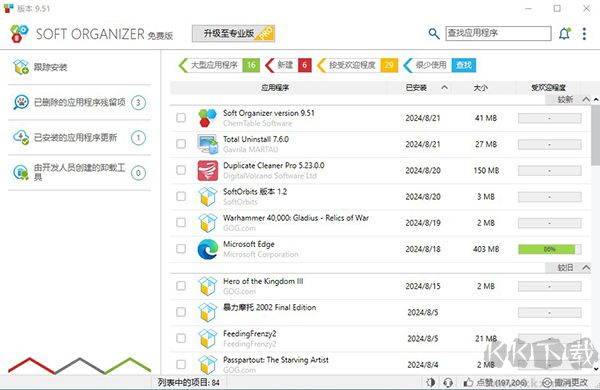Toggle the dark mode status bar icon
This screenshot has width=600, height=390.
430,382
